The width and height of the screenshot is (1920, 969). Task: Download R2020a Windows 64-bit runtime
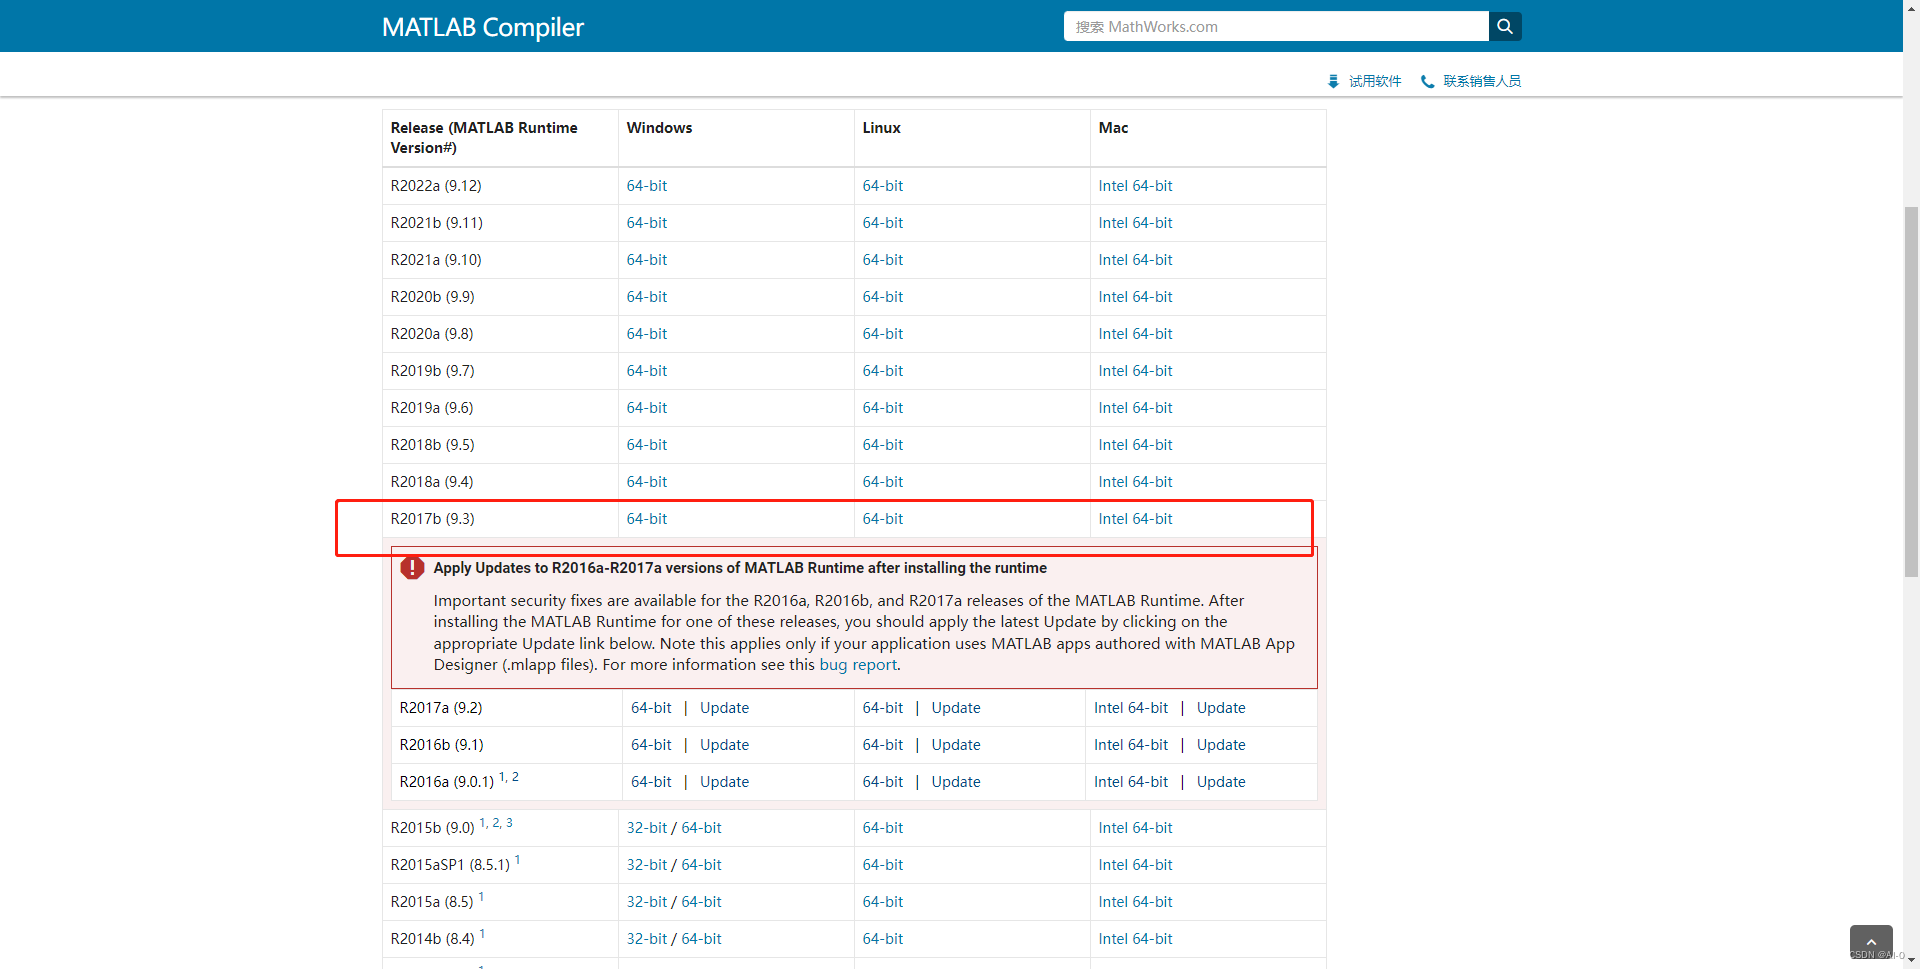point(647,334)
